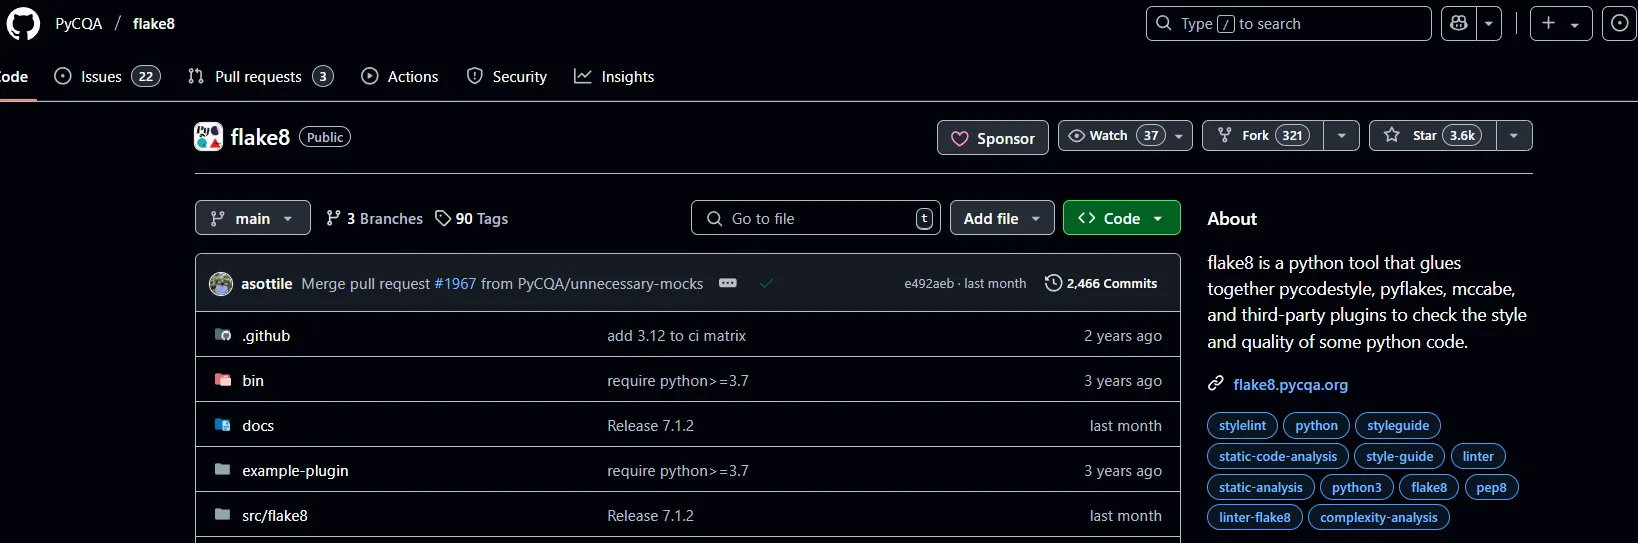Switch to the Pull requests tab
The height and width of the screenshot is (543, 1638).
(x=260, y=76)
